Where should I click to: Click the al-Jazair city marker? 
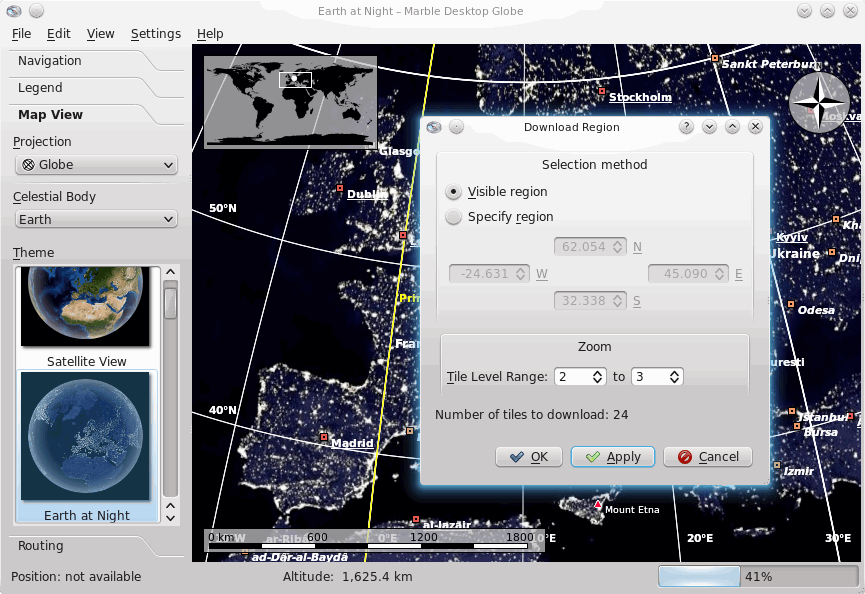[416, 519]
